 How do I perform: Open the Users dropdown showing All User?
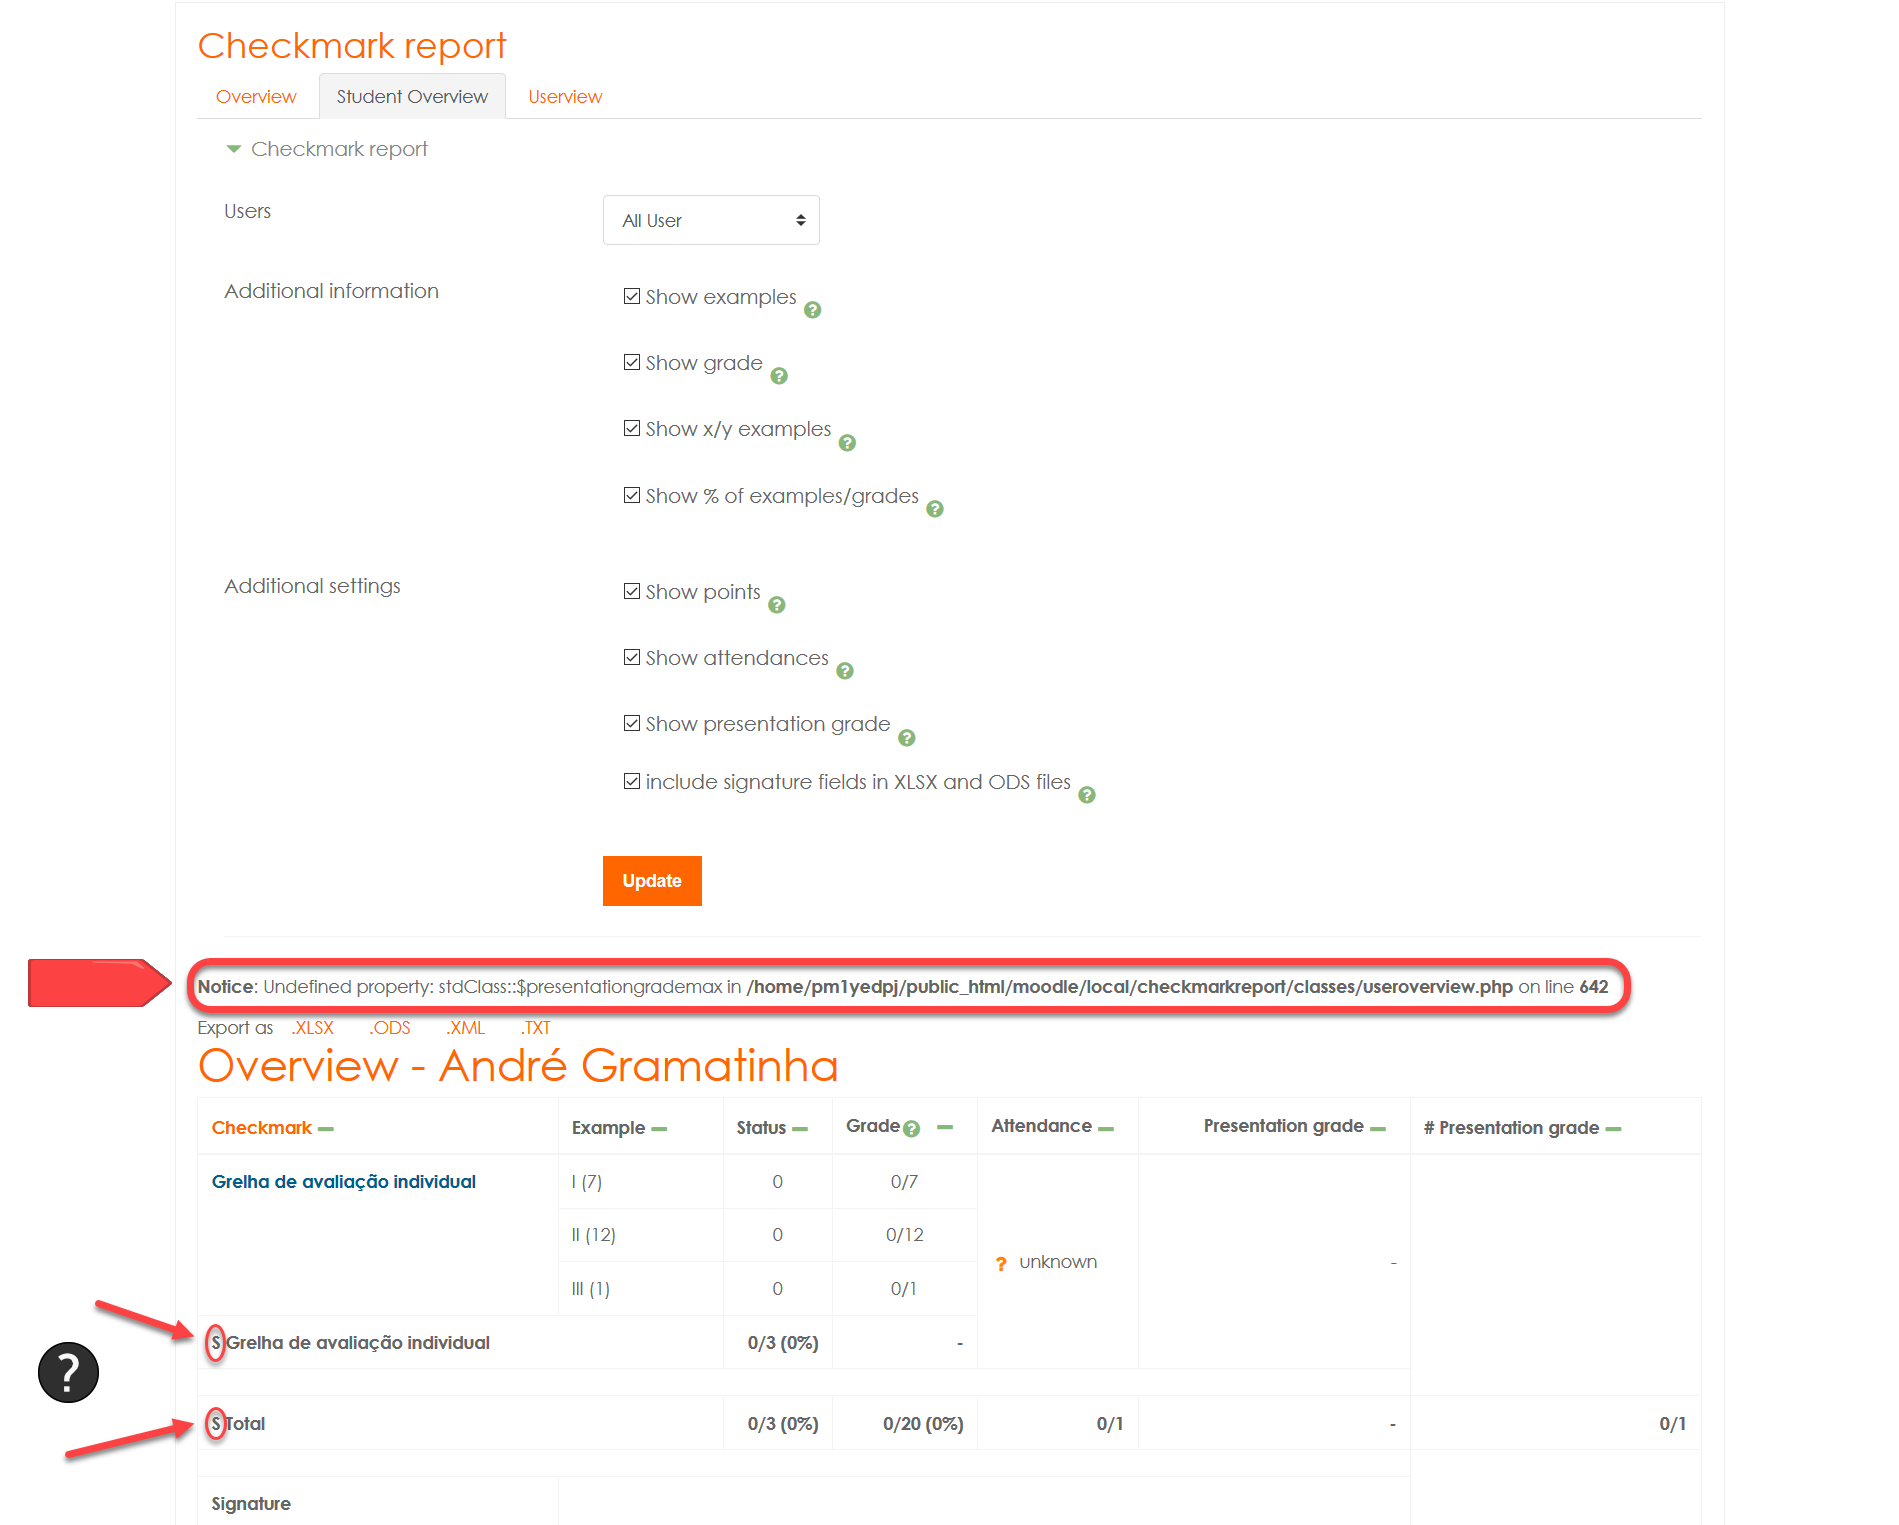(x=710, y=220)
